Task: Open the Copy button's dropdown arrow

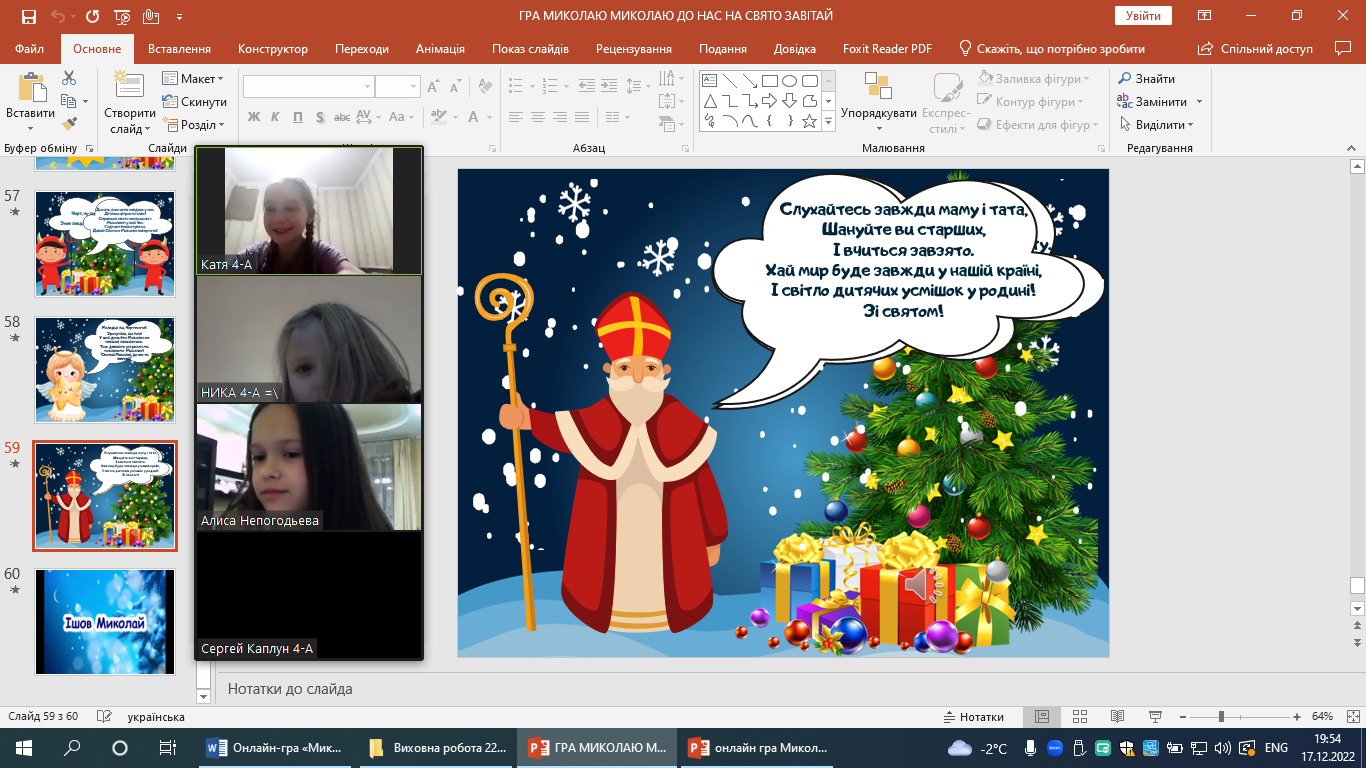Action: [85, 101]
